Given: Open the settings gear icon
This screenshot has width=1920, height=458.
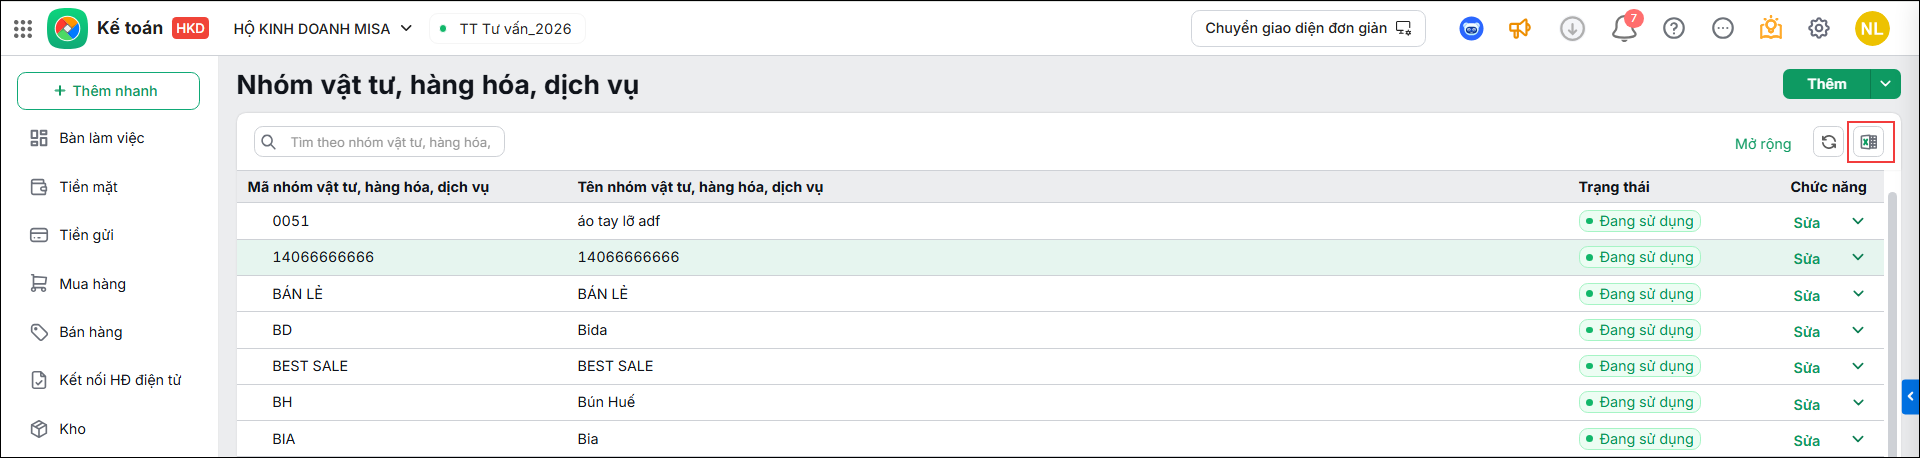Looking at the screenshot, I should point(1819,28).
